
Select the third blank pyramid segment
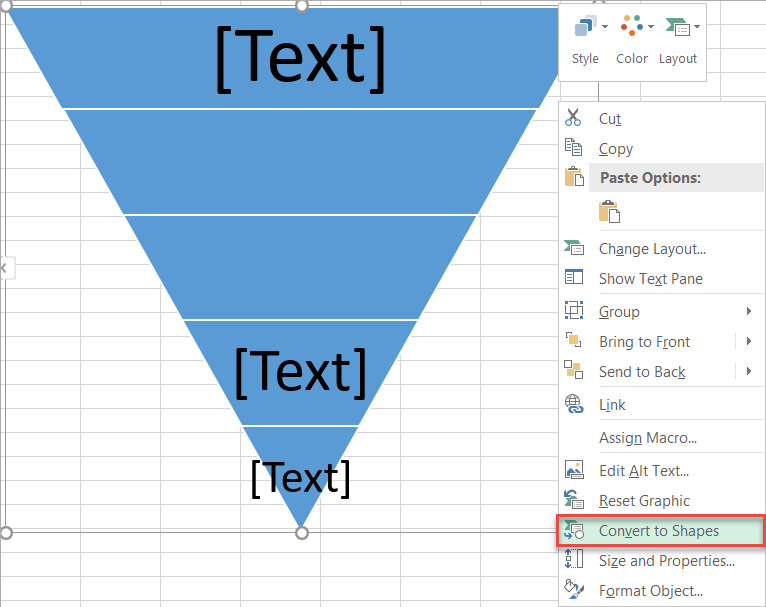[x=300, y=267]
